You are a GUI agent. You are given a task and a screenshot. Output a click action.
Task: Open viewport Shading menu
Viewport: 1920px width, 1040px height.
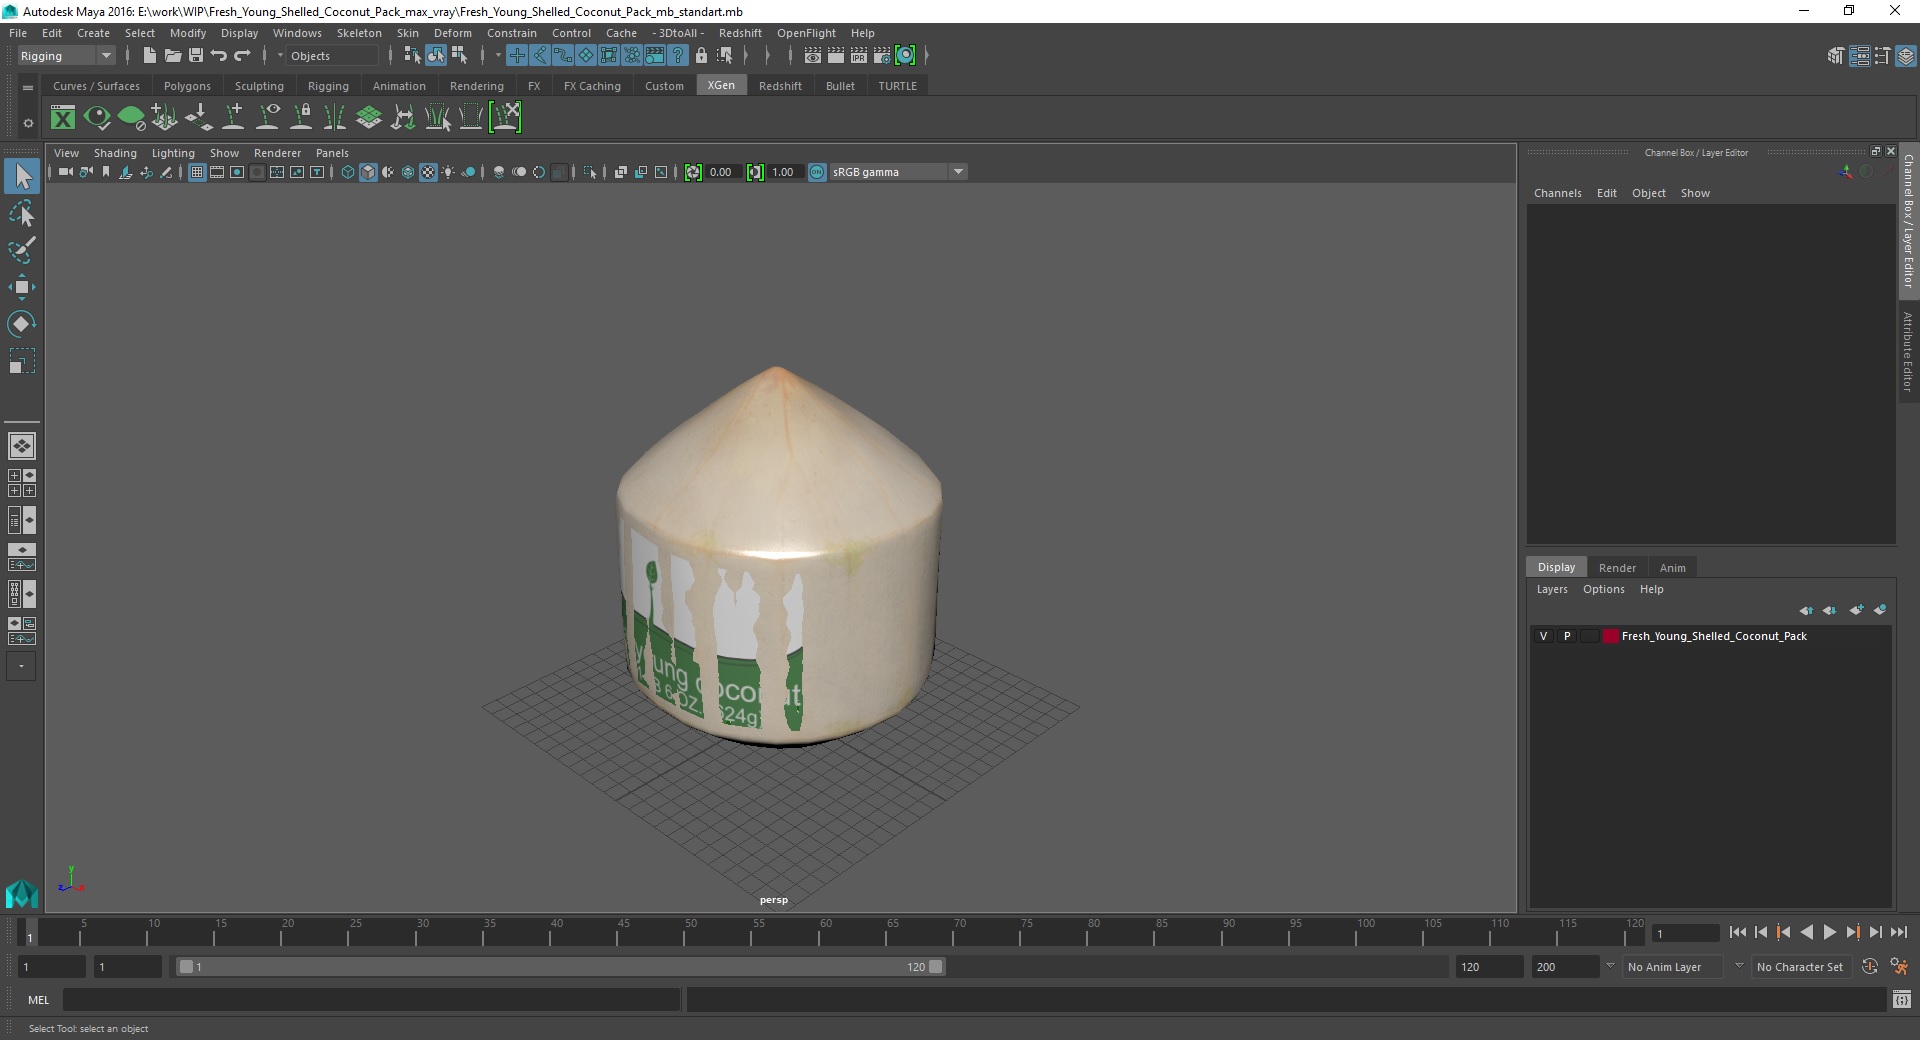pos(115,153)
